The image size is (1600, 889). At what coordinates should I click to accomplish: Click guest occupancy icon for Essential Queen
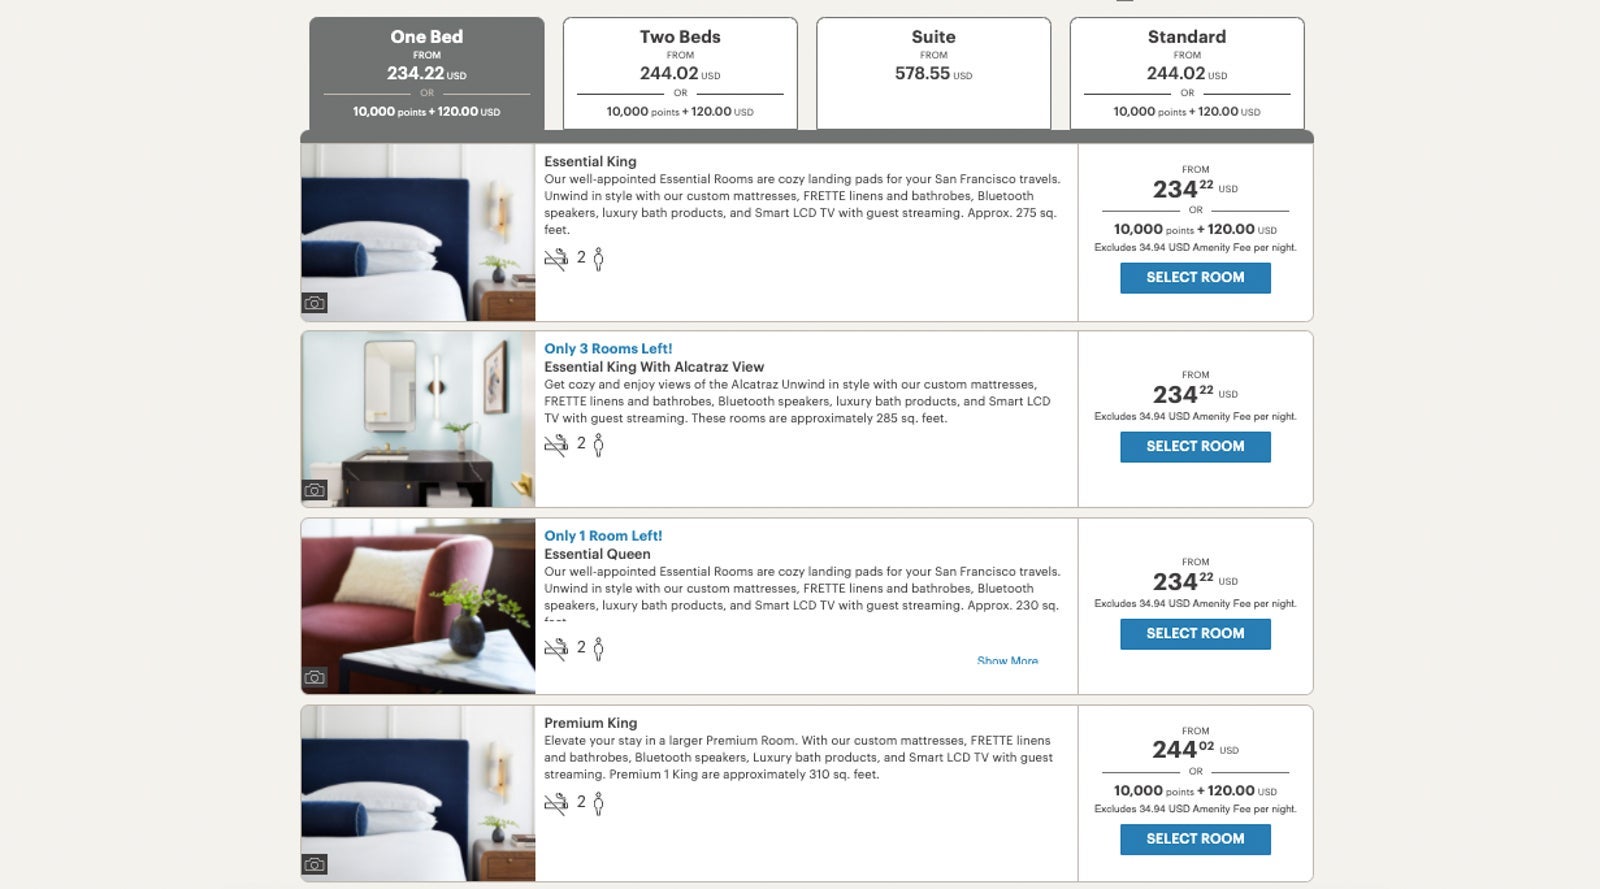coord(598,649)
